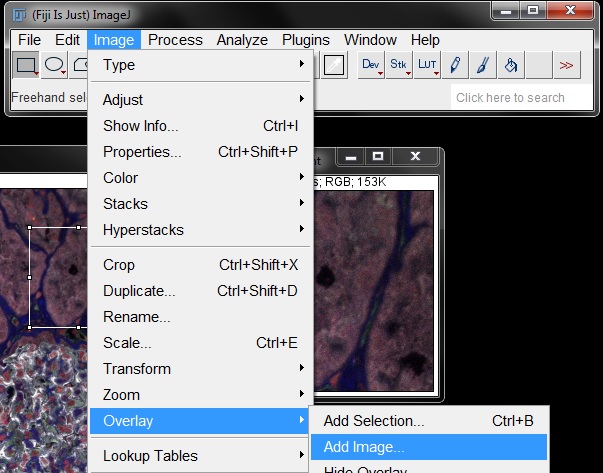This screenshot has height=473, width=603.
Task: Select the Paintbrush tool
Action: coord(483,66)
